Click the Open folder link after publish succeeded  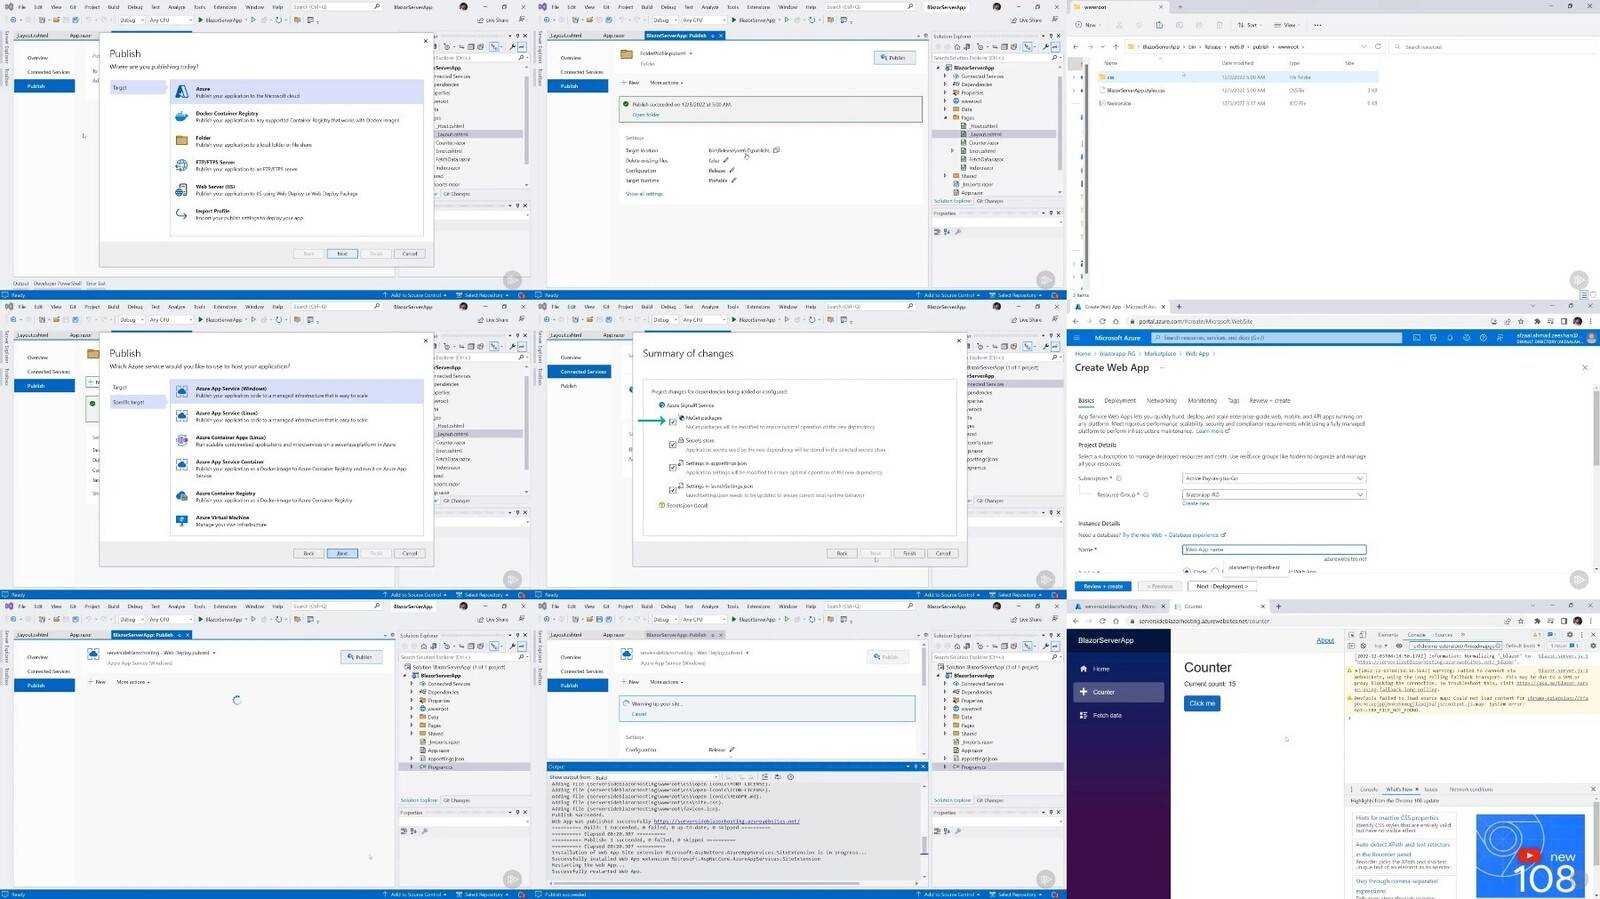point(646,115)
